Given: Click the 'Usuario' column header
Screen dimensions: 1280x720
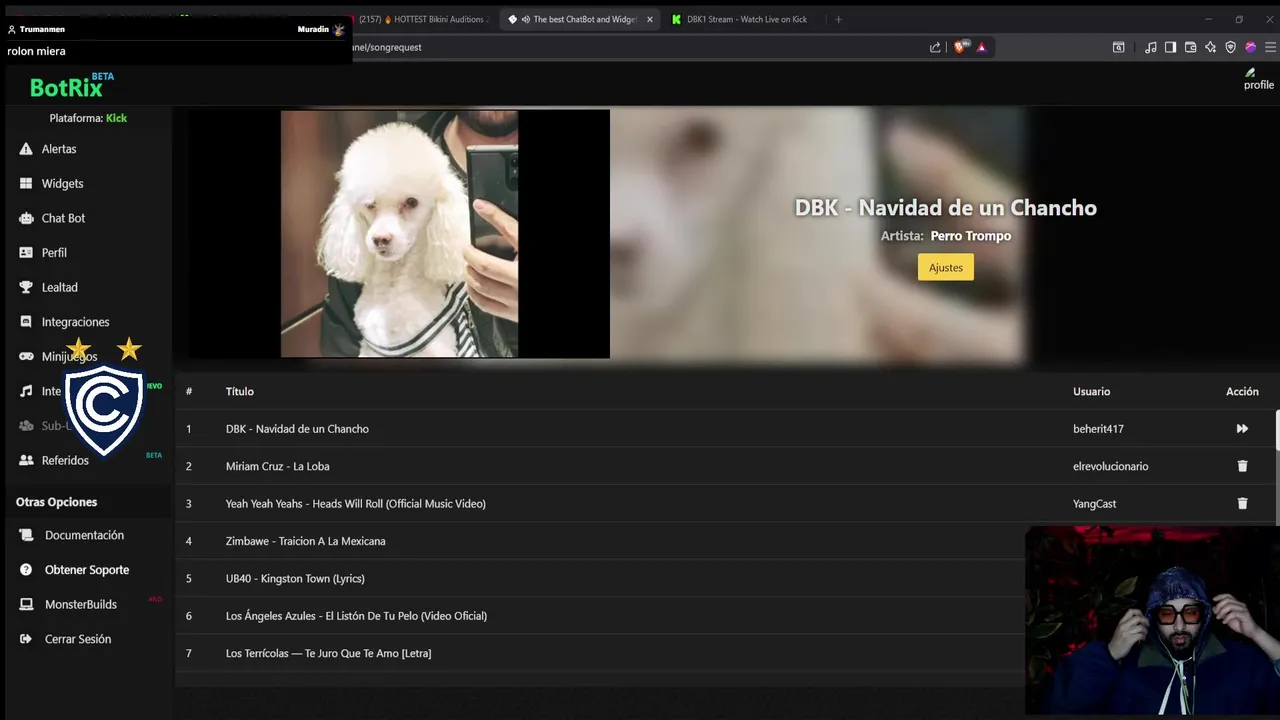Looking at the screenshot, I should coord(1091,391).
